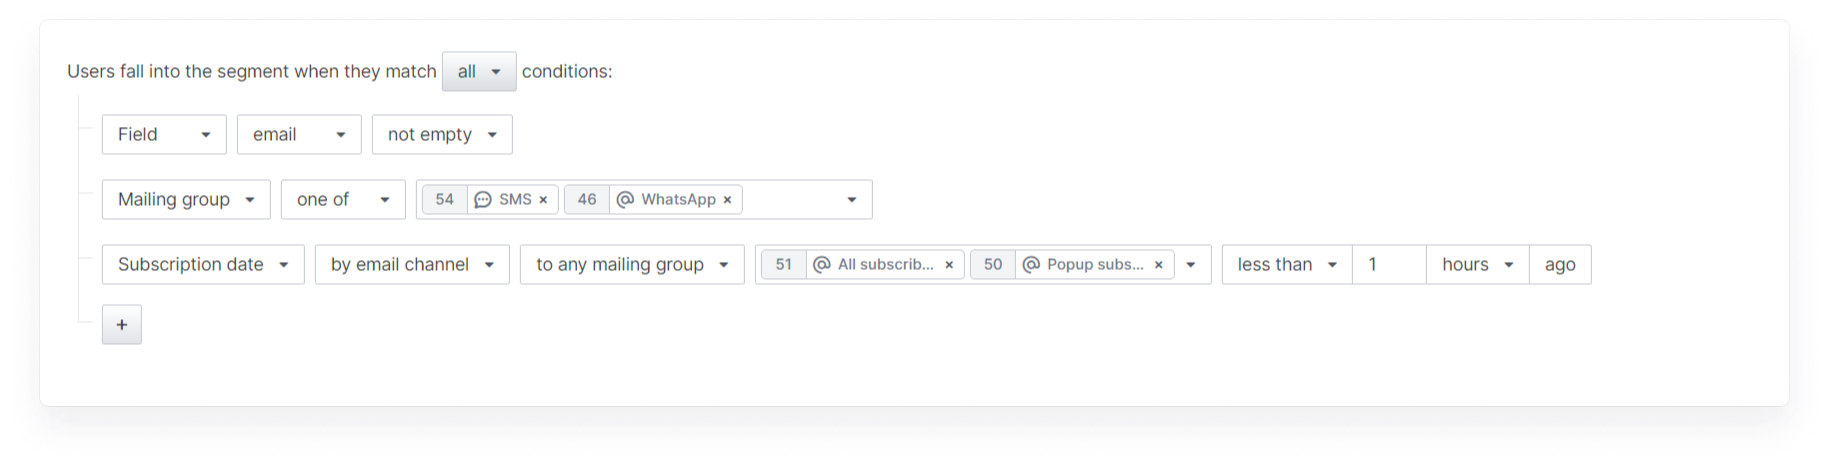Remove the All subscrib... tag
This screenshot has height=466, width=1829.
tap(949, 265)
